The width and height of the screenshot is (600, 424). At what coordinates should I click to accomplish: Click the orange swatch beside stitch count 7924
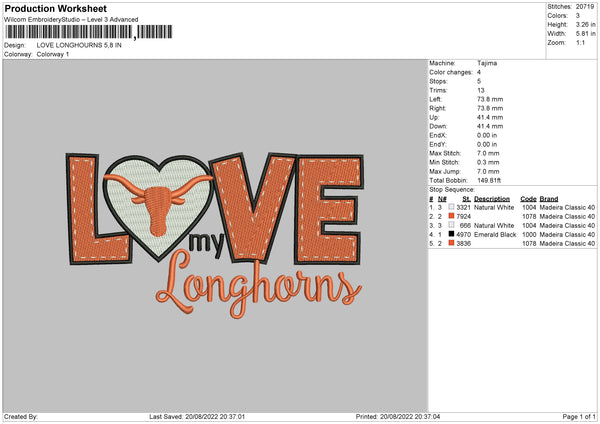[x=451, y=216]
